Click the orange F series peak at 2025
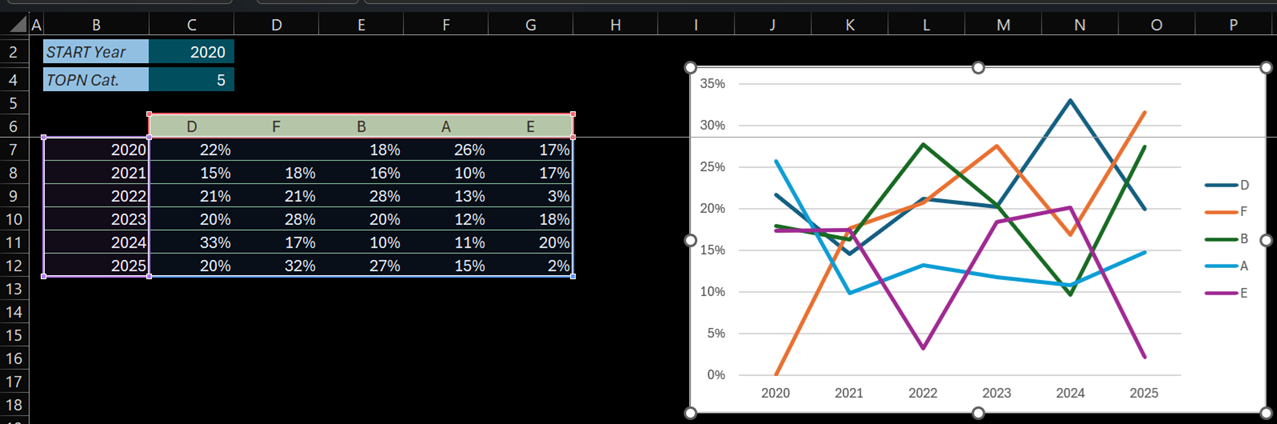Image resolution: width=1277 pixels, height=424 pixels. [x=1144, y=112]
